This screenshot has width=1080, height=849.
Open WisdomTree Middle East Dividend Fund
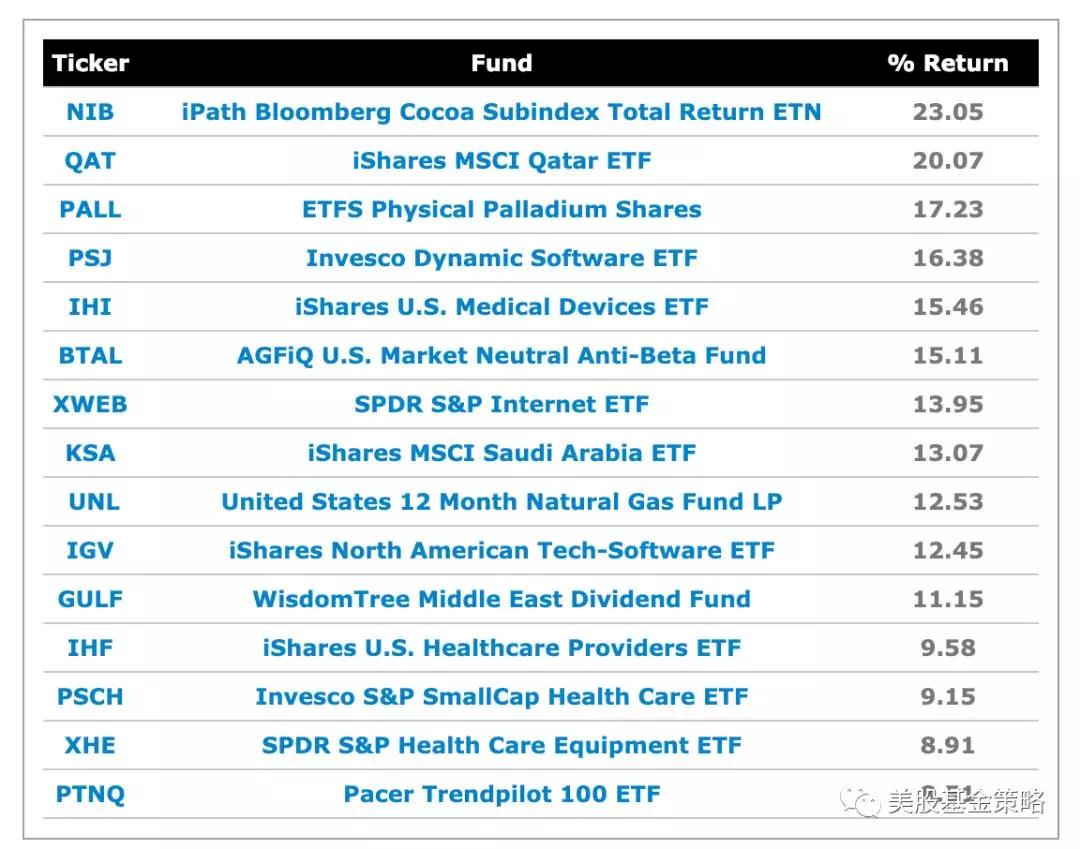coord(501,600)
